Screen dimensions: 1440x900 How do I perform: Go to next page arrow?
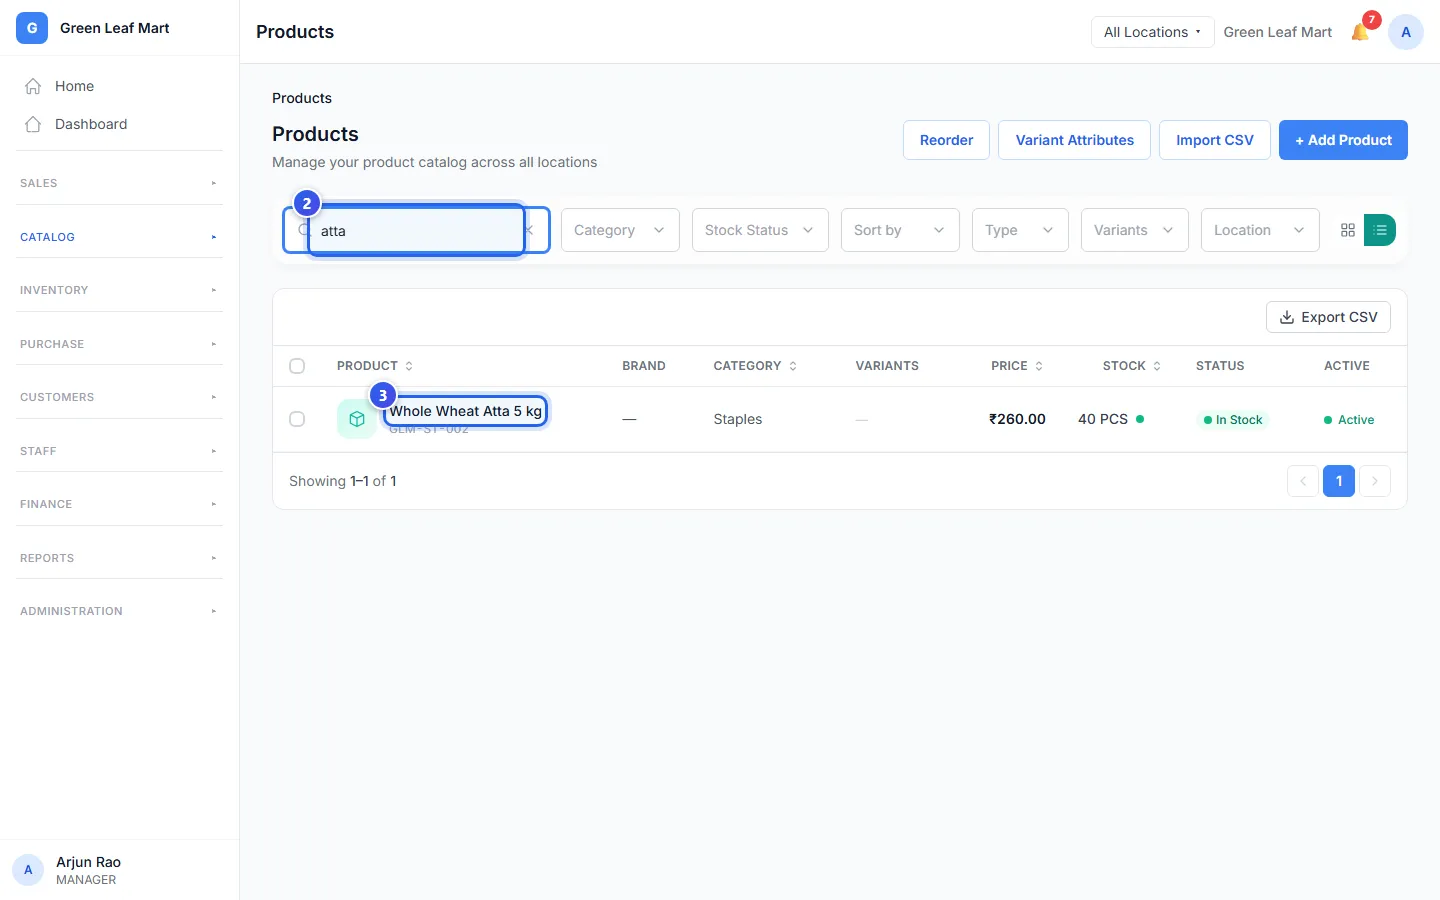click(x=1375, y=481)
